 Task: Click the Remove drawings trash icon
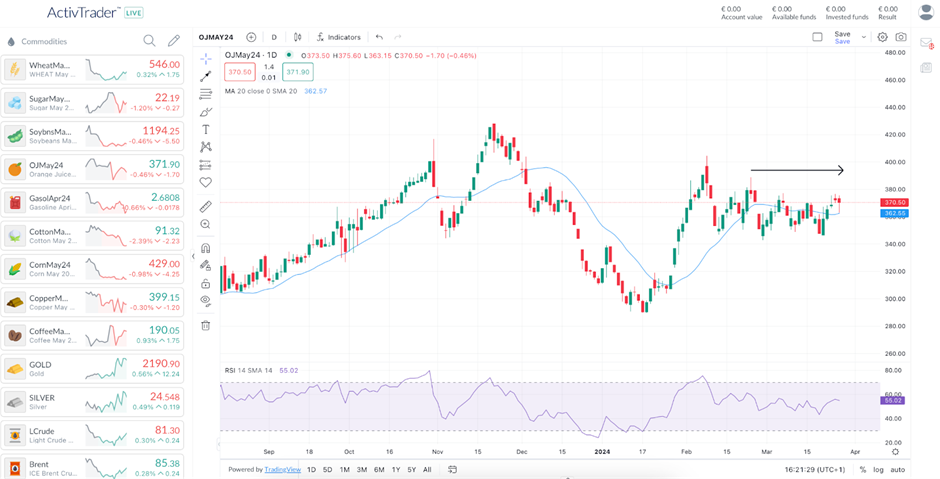206,325
